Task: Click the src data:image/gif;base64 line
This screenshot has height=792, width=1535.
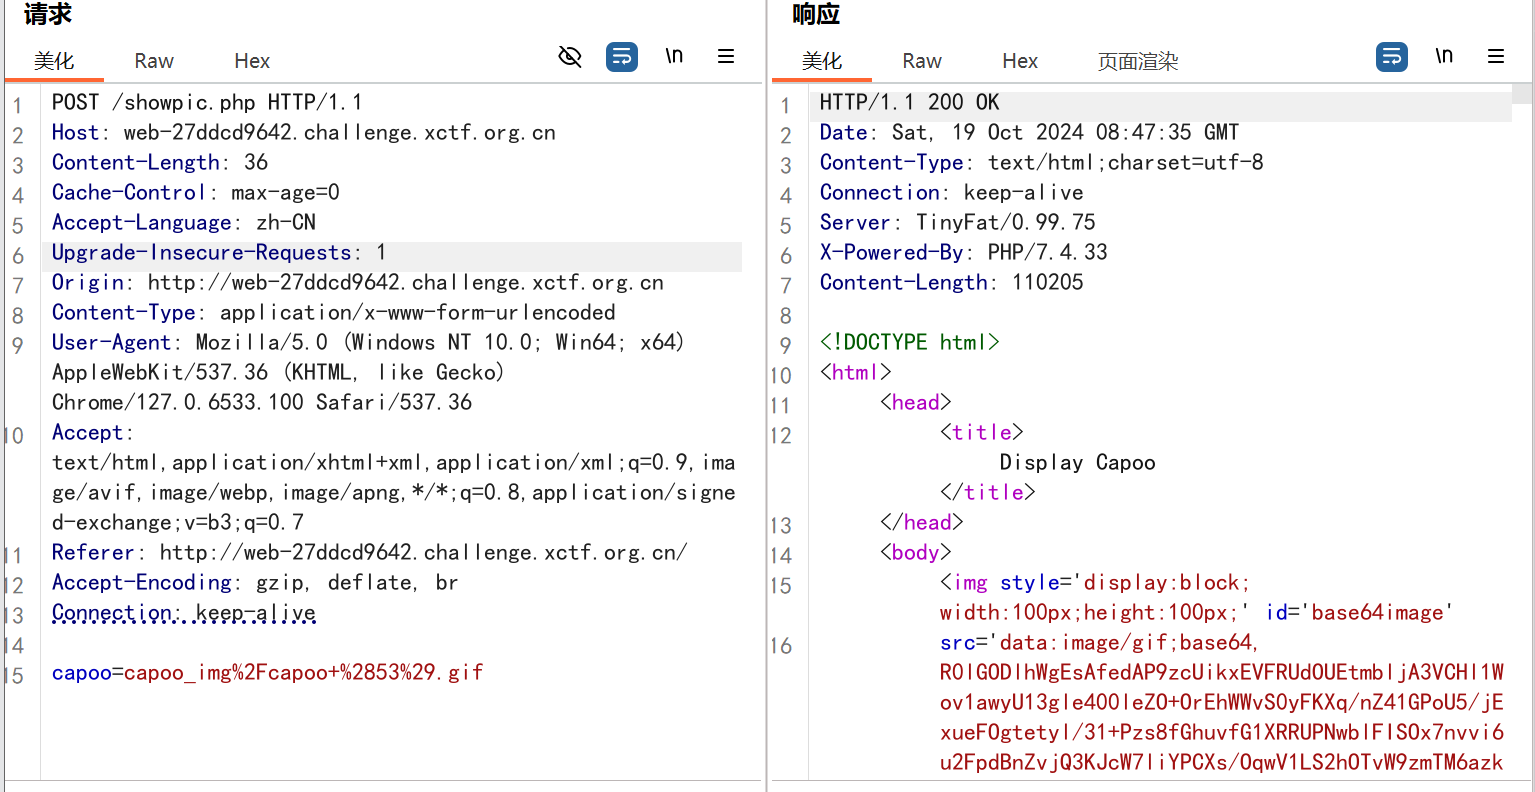Action: pyautogui.click(x=1099, y=642)
